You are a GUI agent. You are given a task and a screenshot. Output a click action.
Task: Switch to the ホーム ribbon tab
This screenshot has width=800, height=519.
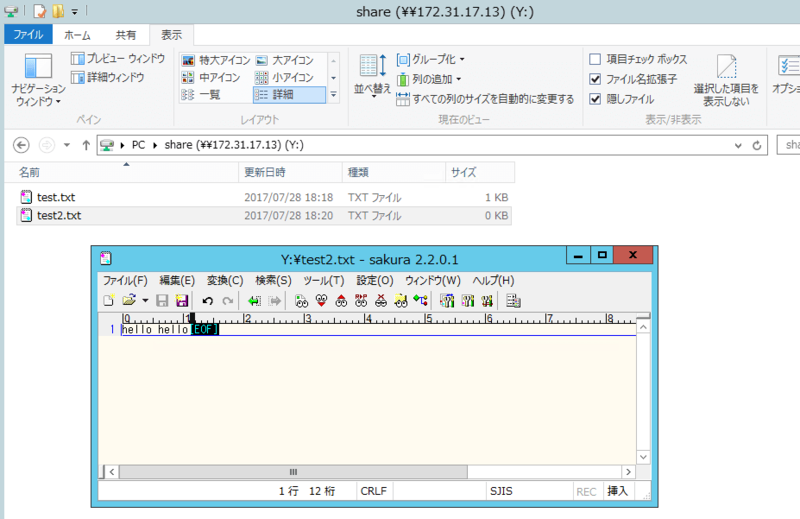[x=77, y=35]
